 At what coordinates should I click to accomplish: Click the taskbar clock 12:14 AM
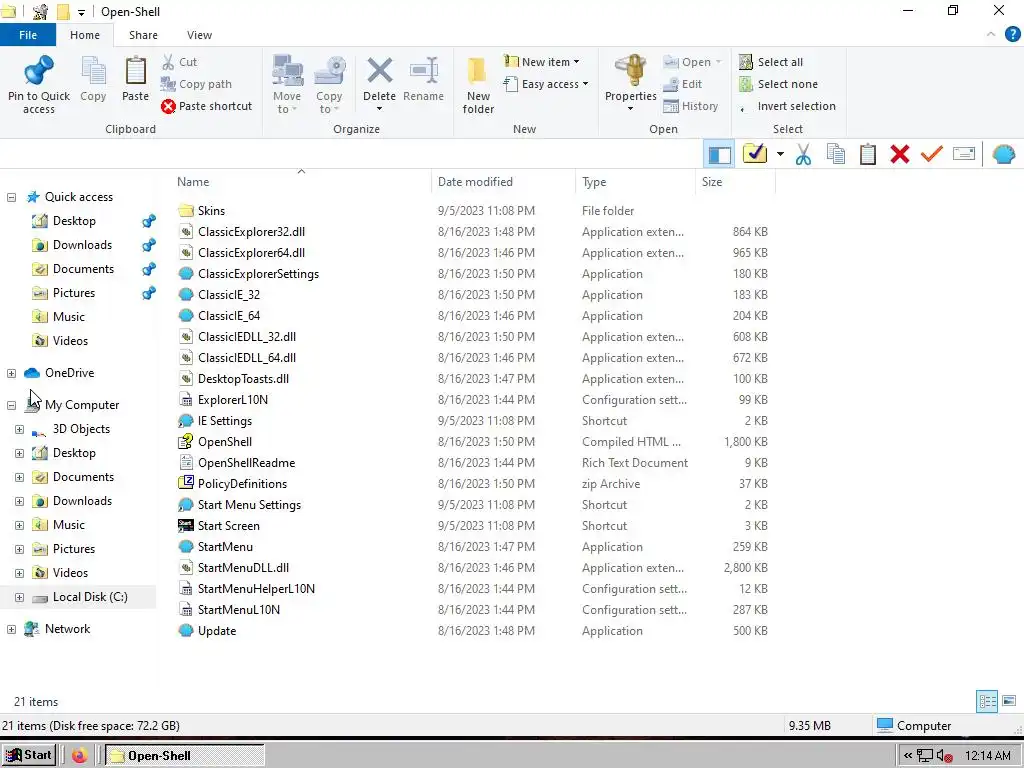[x=987, y=756]
